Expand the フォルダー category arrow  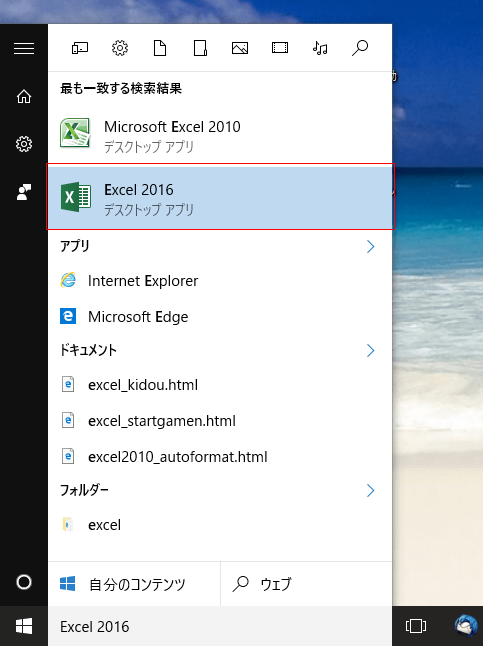click(x=370, y=490)
